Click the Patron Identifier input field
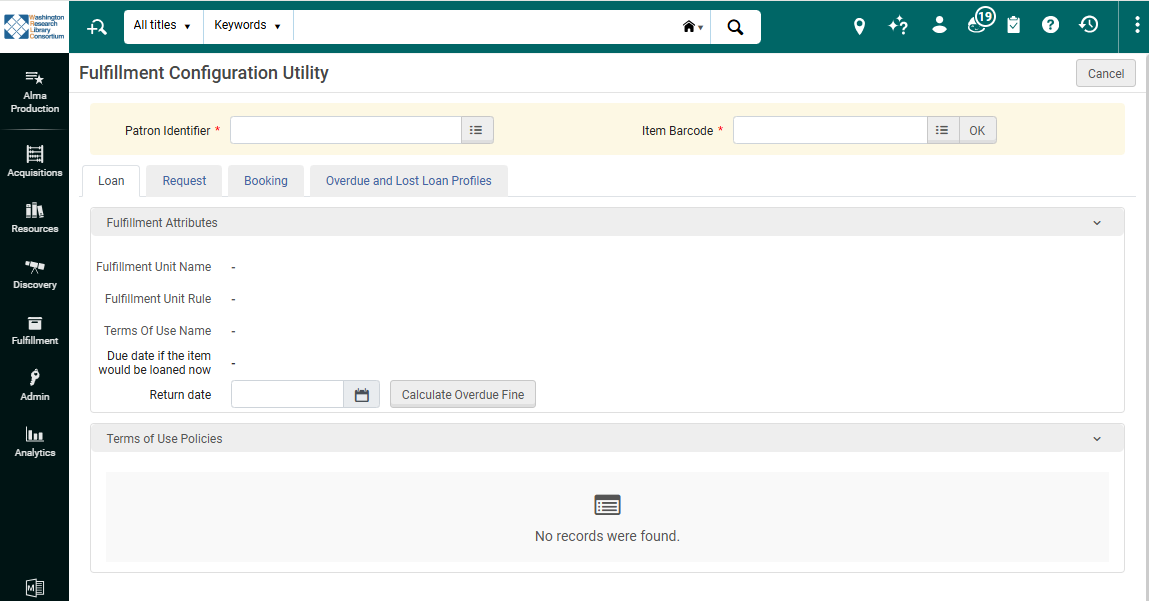Viewport: 1149px width, 601px height. click(345, 130)
